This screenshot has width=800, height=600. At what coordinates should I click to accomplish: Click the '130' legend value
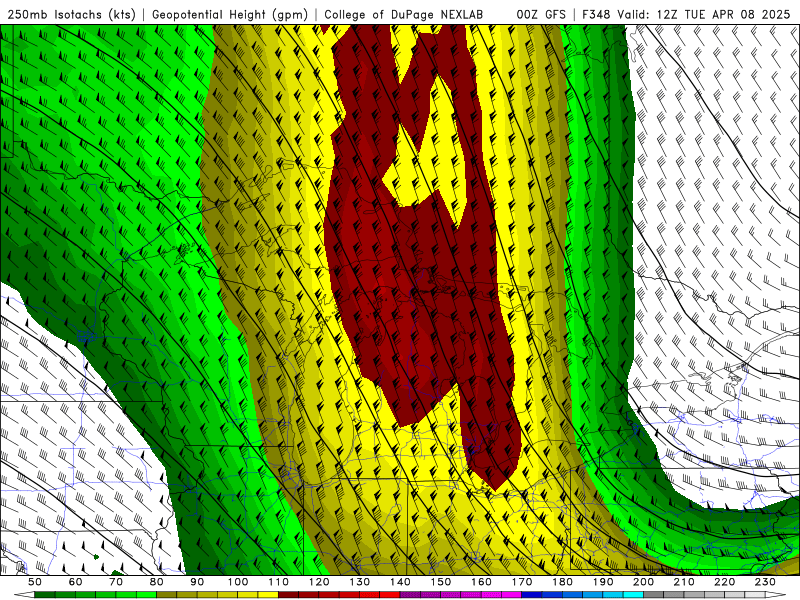pyautogui.click(x=360, y=582)
